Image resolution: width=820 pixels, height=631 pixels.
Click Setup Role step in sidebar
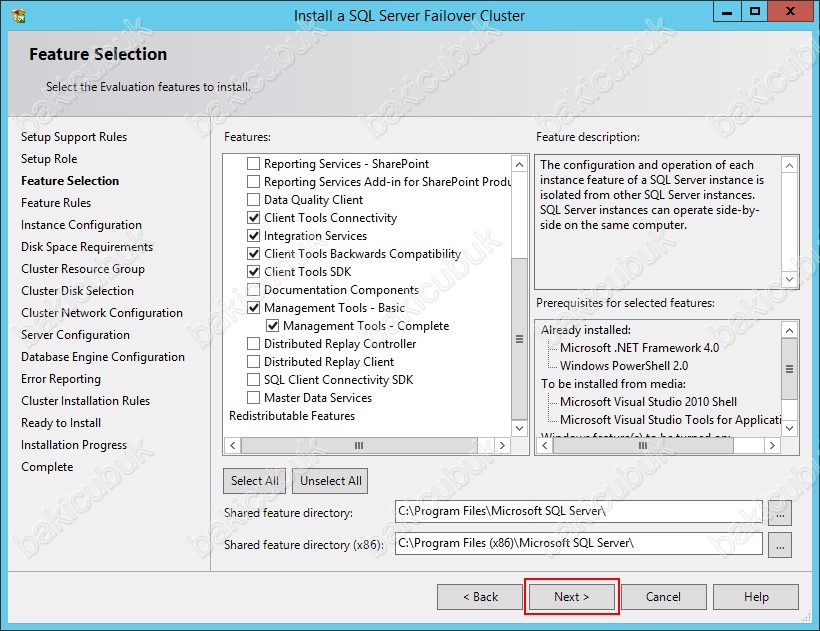pyautogui.click(x=49, y=159)
